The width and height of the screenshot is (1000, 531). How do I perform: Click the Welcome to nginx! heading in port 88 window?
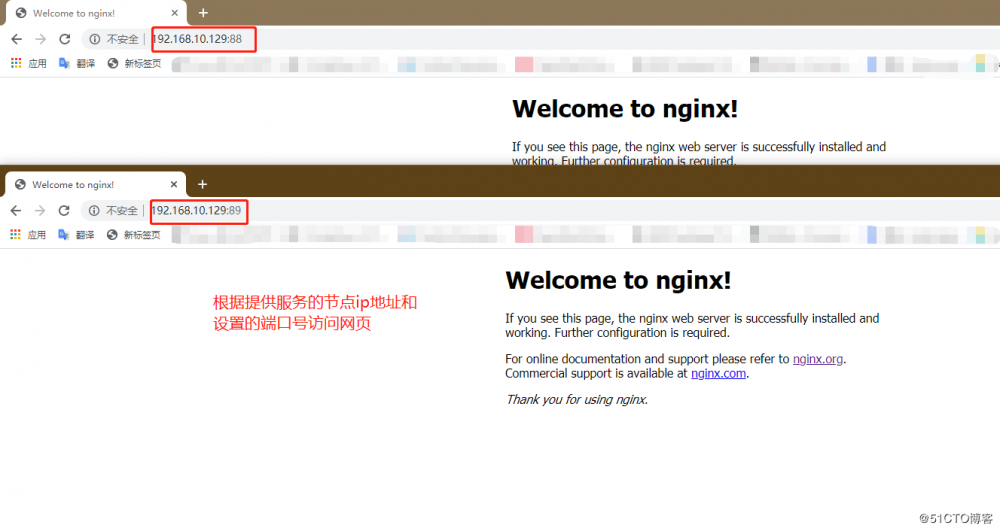pyautogui.click(x=625, y=109)
